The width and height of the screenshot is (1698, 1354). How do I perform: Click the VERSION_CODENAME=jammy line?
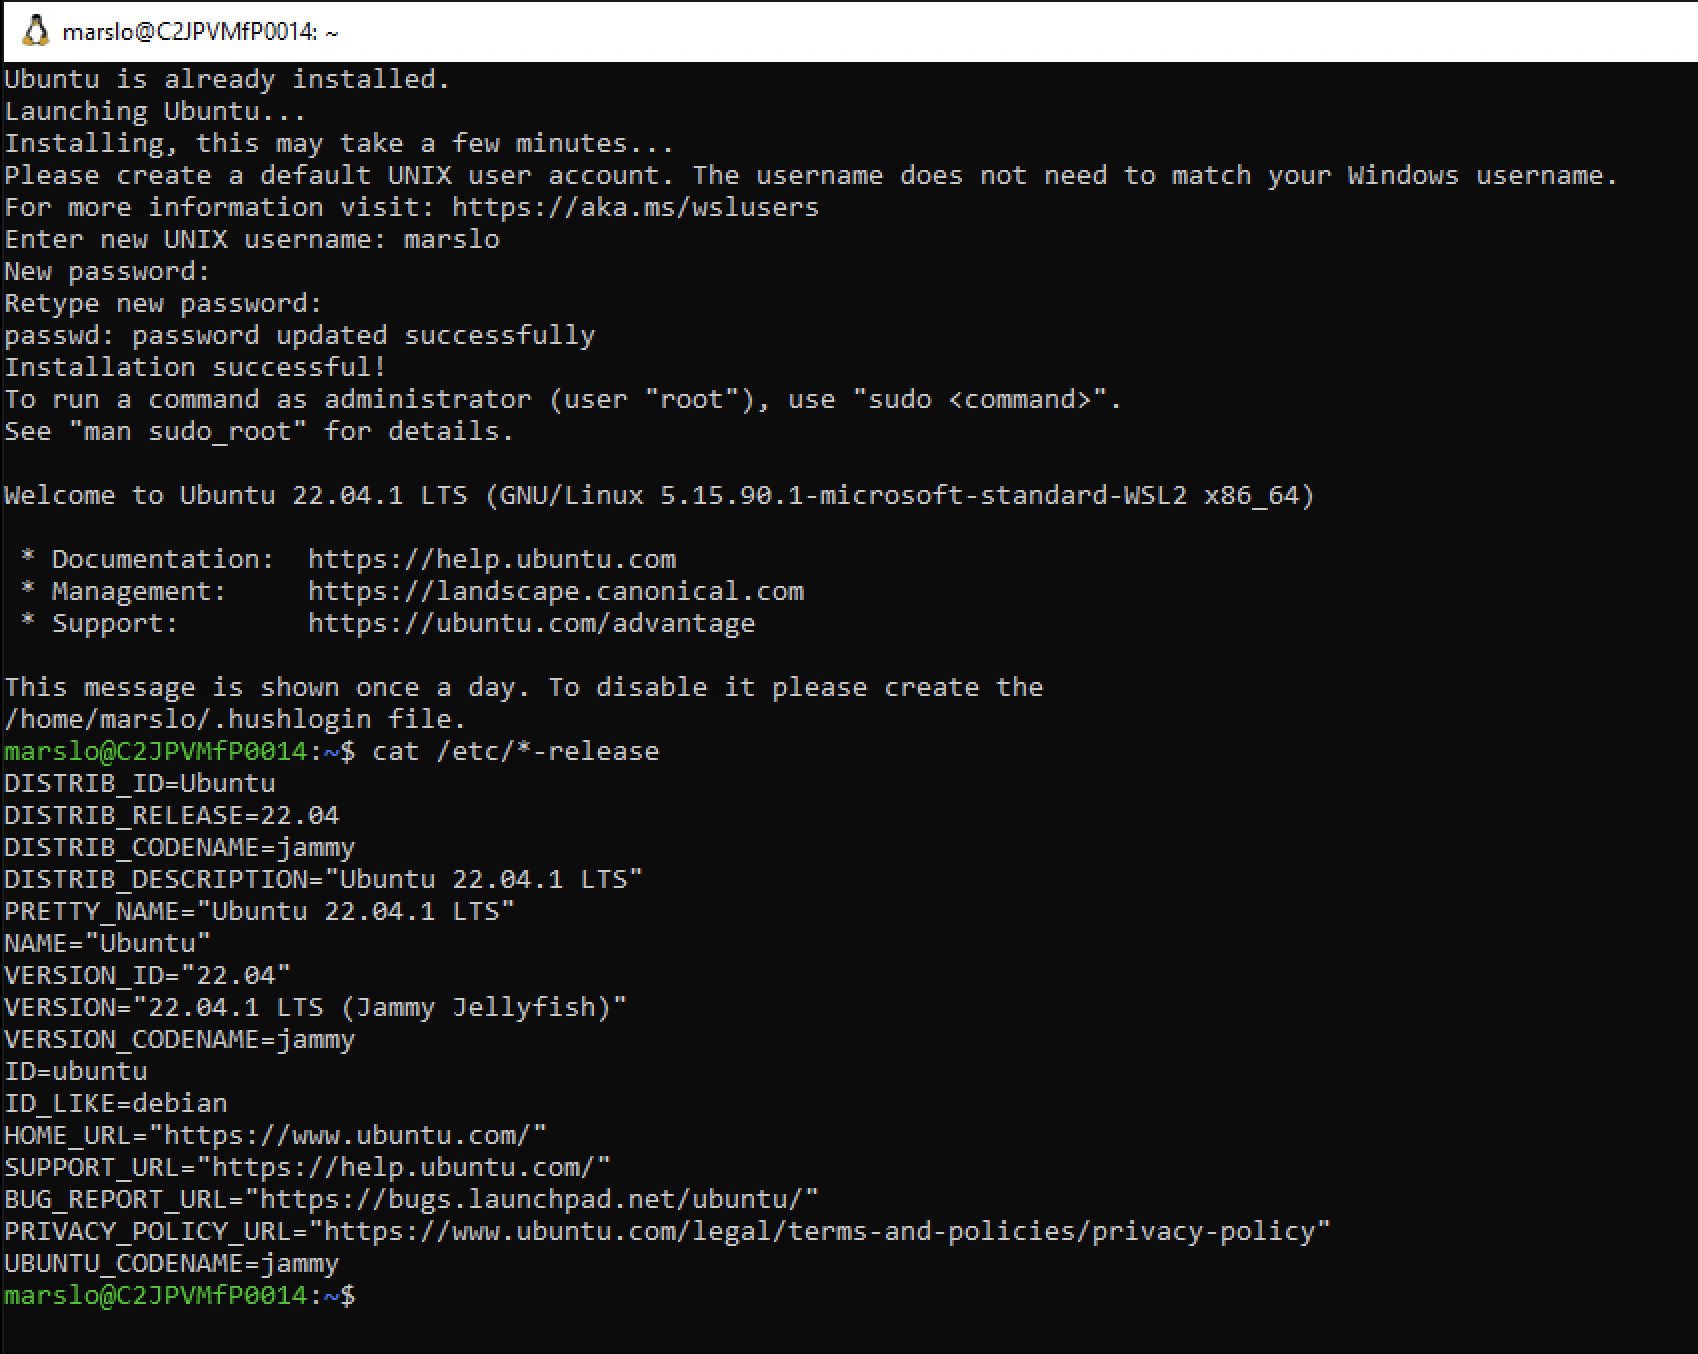tap(180, 1039)
